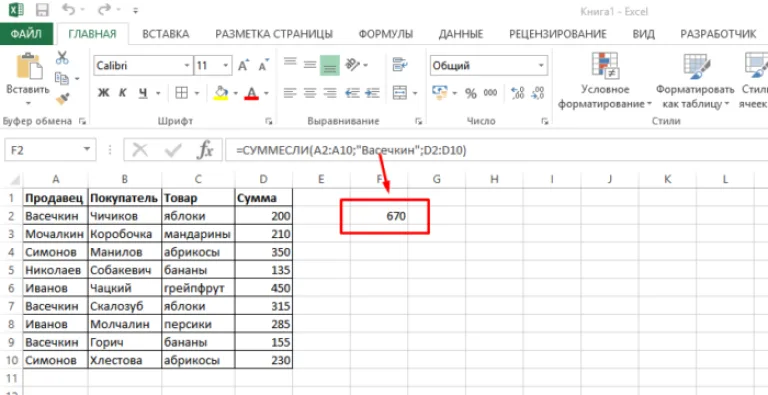Screen dimensions: 768x395
Task: Click the Copy icon in clipboard group
Action: pos(62,78)
